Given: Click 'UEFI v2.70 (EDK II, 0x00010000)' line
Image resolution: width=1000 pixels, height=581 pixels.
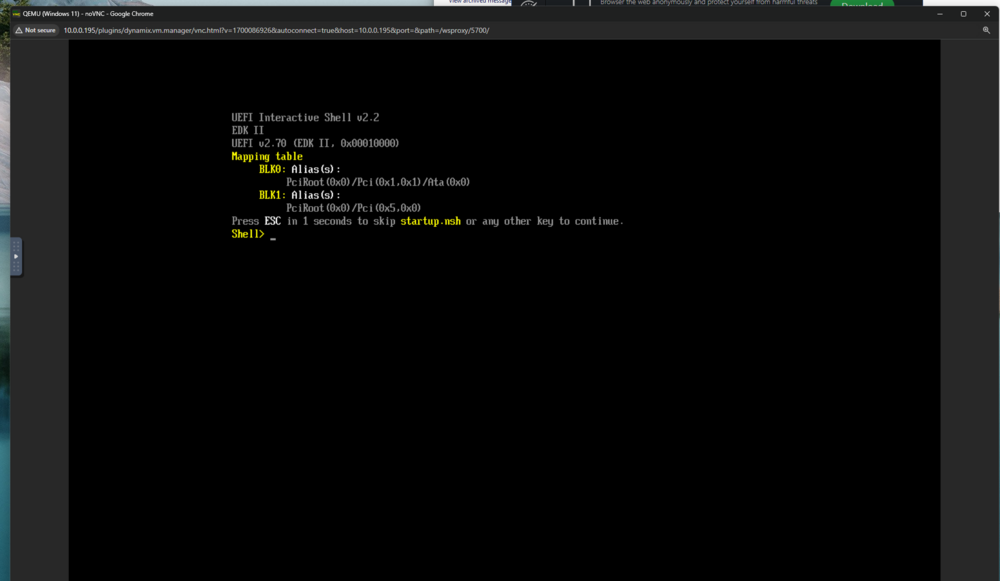Looking at the screenshot, I should [315, 143].
